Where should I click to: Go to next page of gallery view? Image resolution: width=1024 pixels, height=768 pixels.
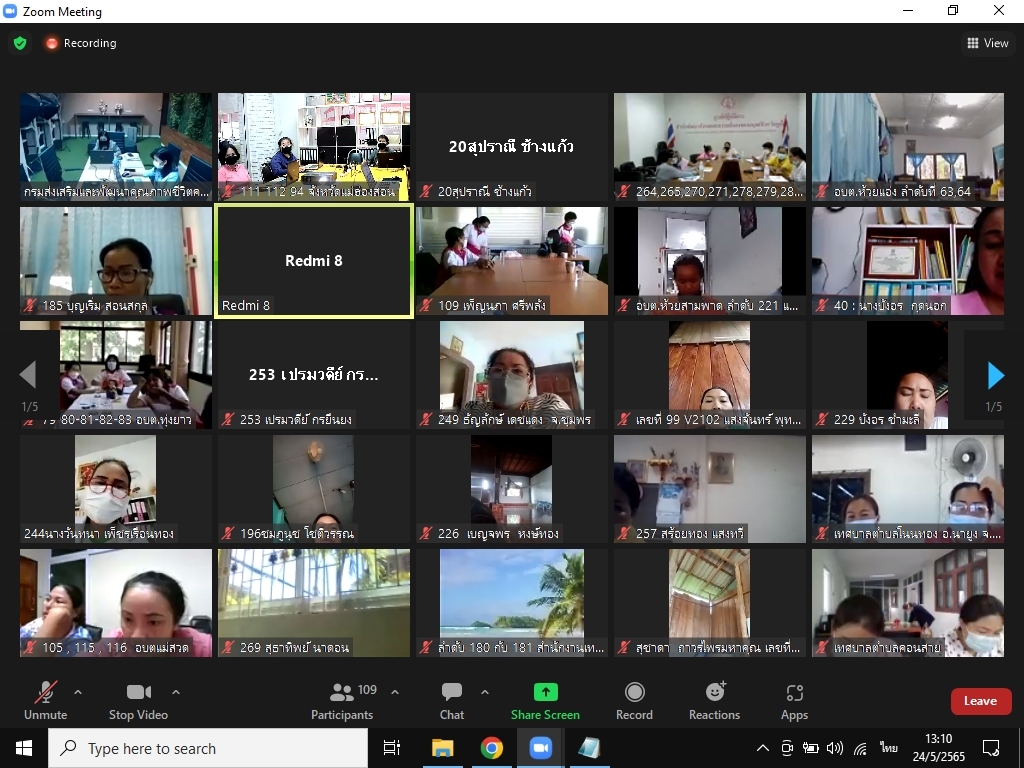point(995,375)
